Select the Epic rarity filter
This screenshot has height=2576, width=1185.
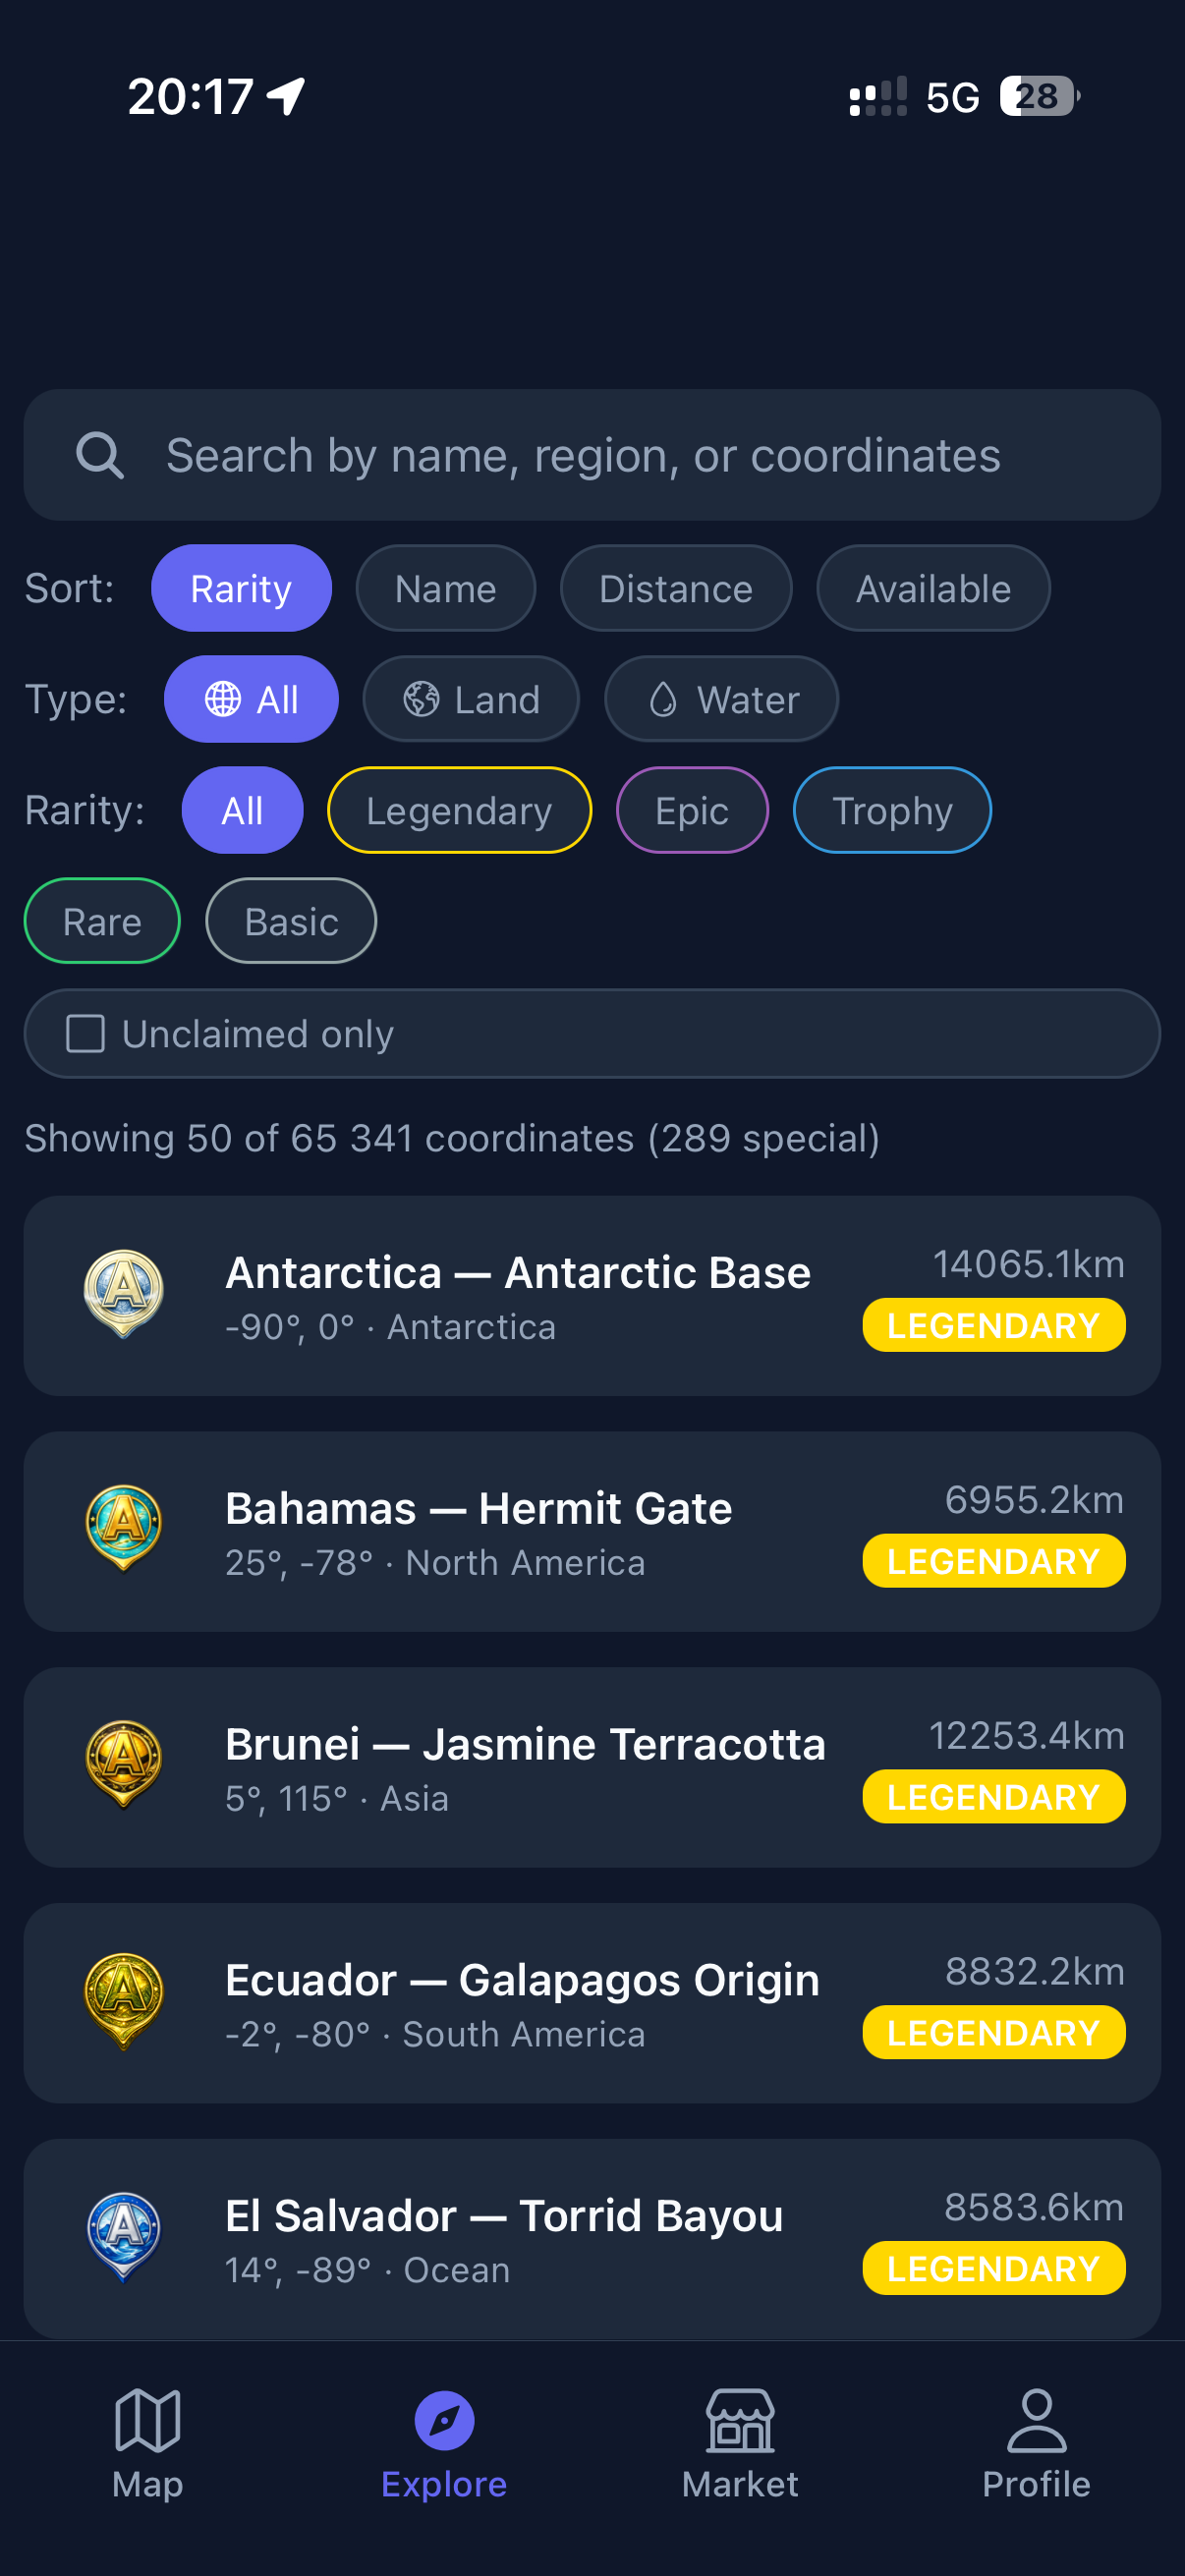point(692,810)
